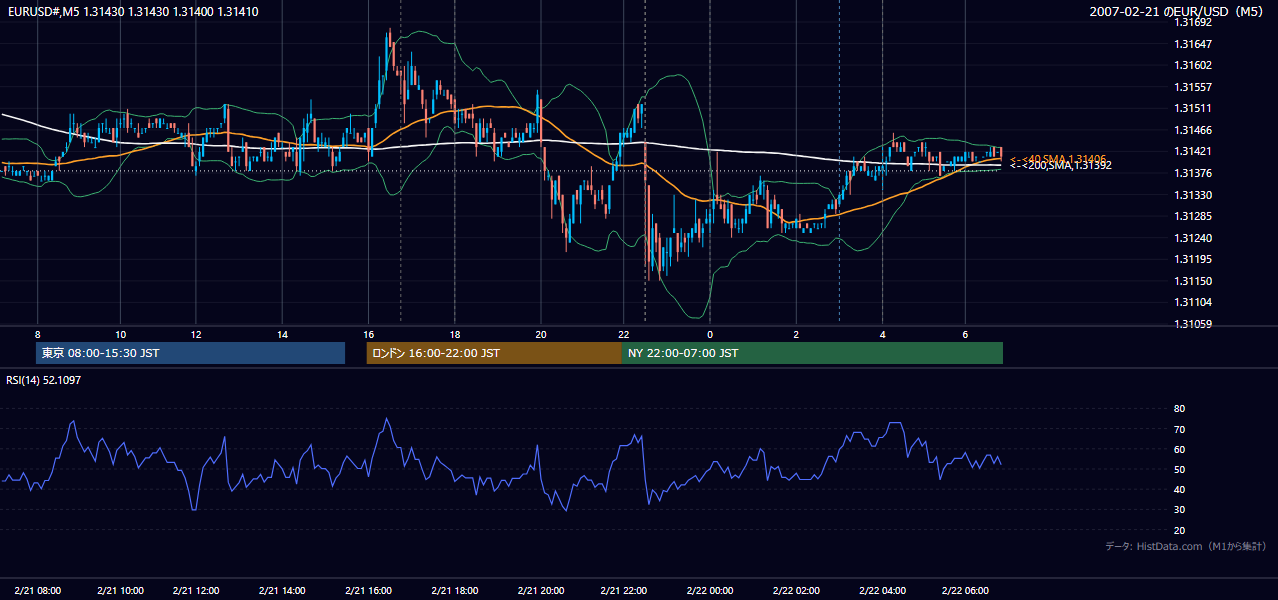Viewport: 1278px width, 600px height.
Task: Click the 2/22 02:00 date label
Action: (x=796, y=590)
